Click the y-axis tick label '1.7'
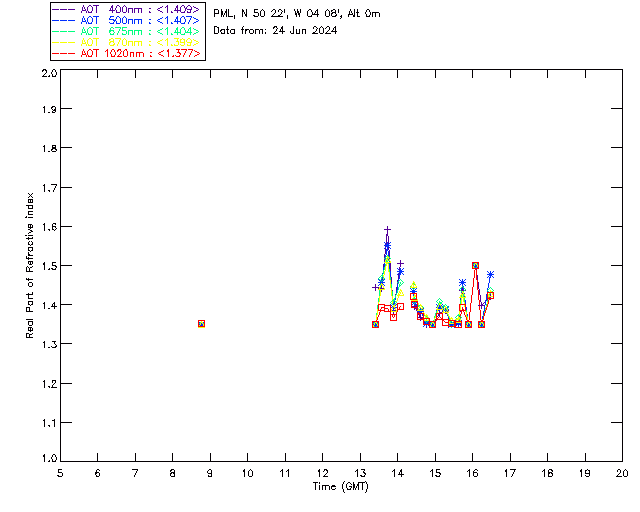 [49, 188]
